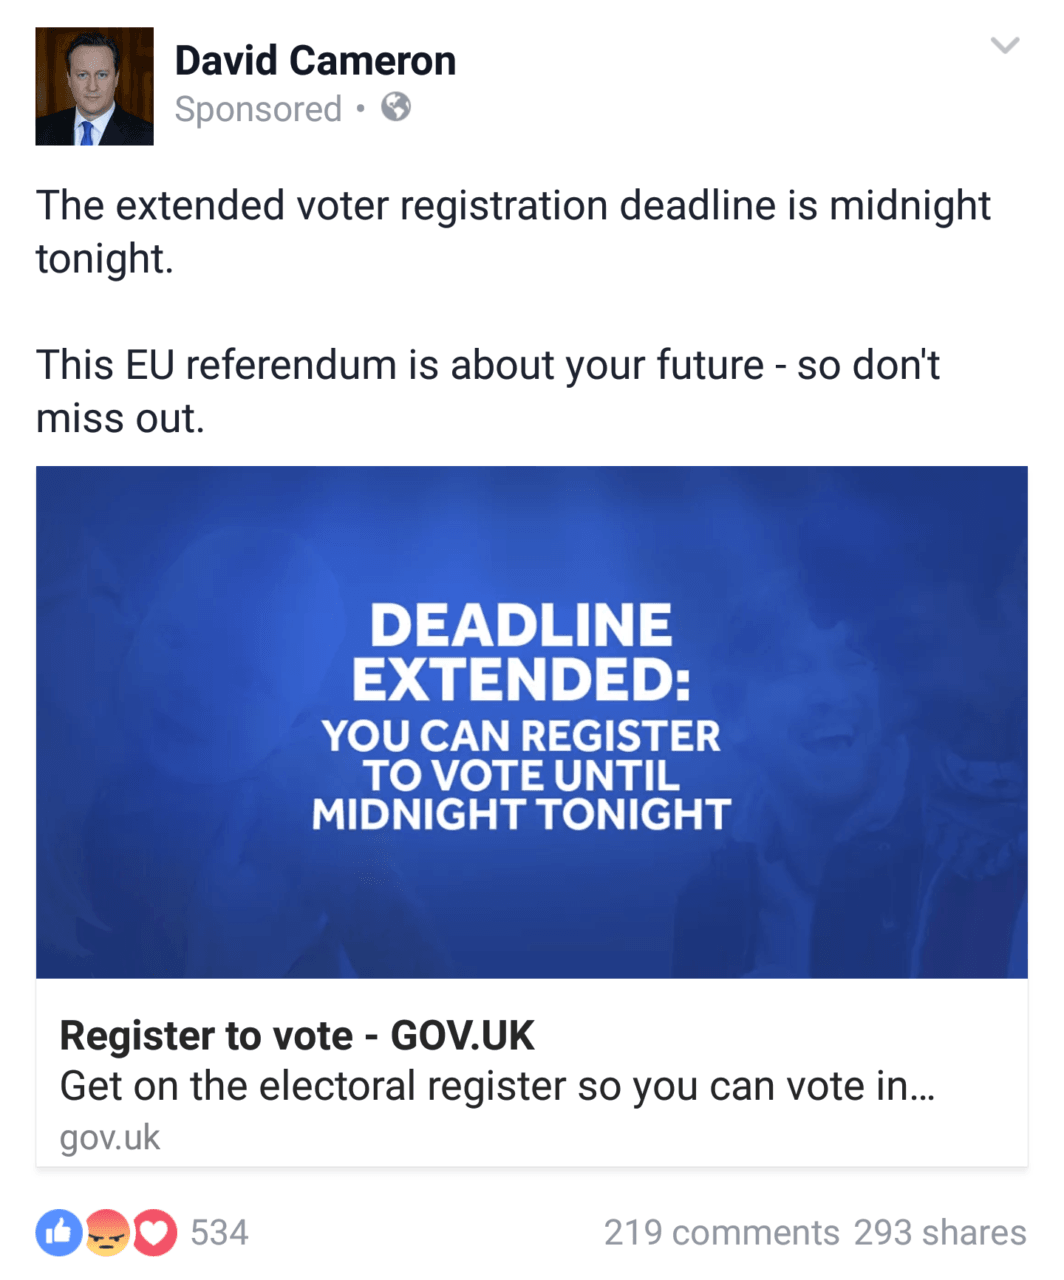The image size is (1064, 1280).
Task: Click the post text about voter registration deadline
Action: click(x=514, y=231)
